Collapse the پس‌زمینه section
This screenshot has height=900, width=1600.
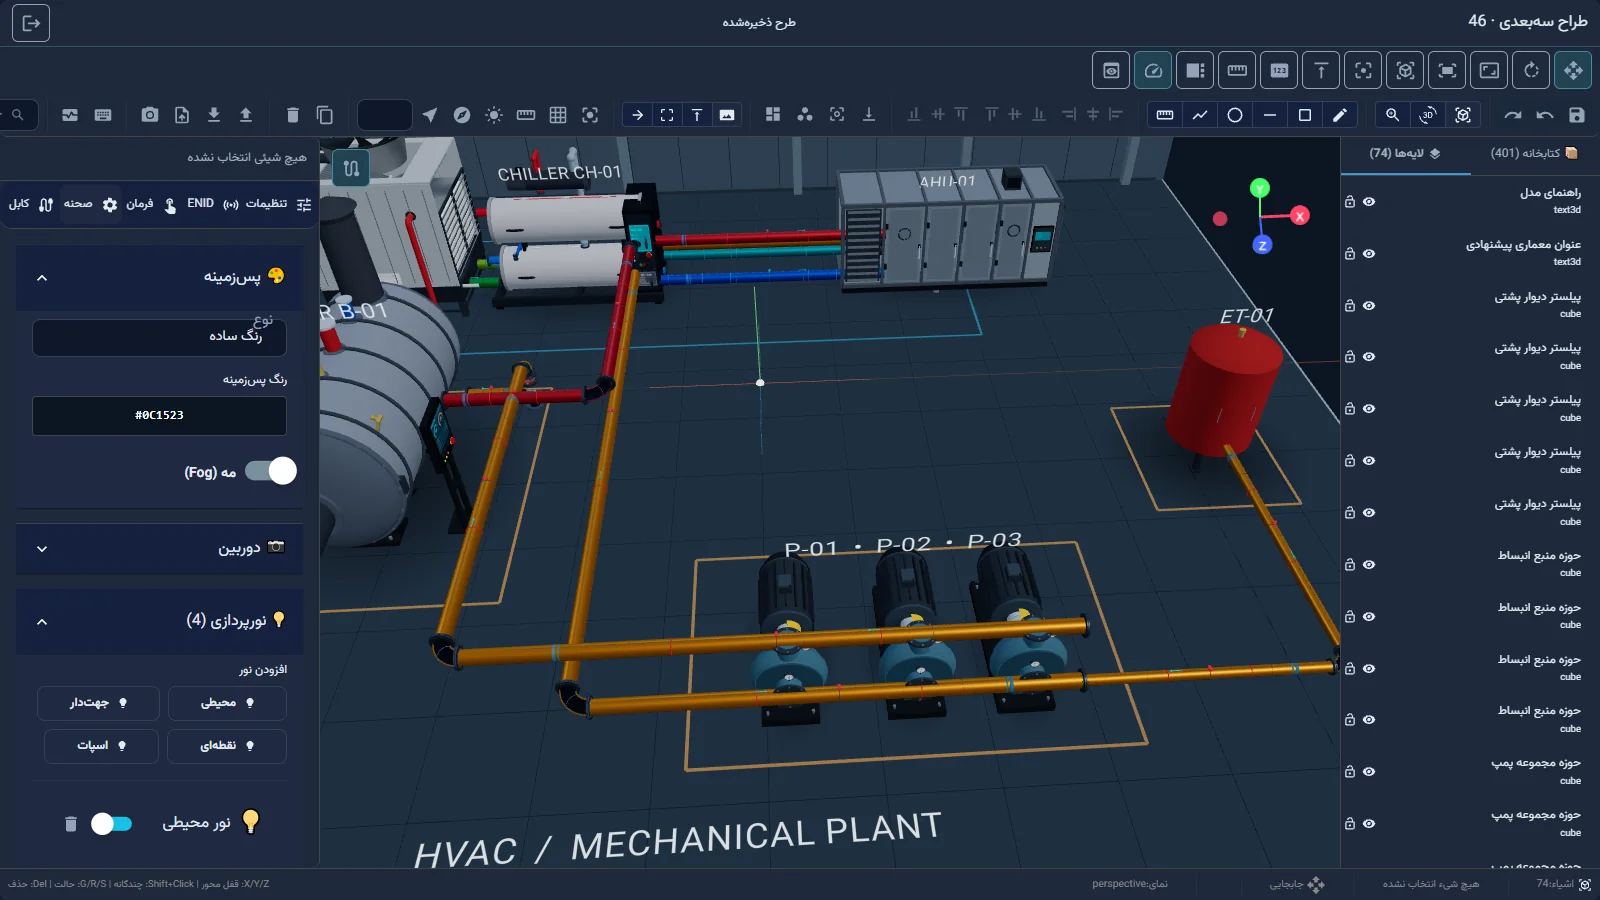pyautogui.click(x=160, y=277)
